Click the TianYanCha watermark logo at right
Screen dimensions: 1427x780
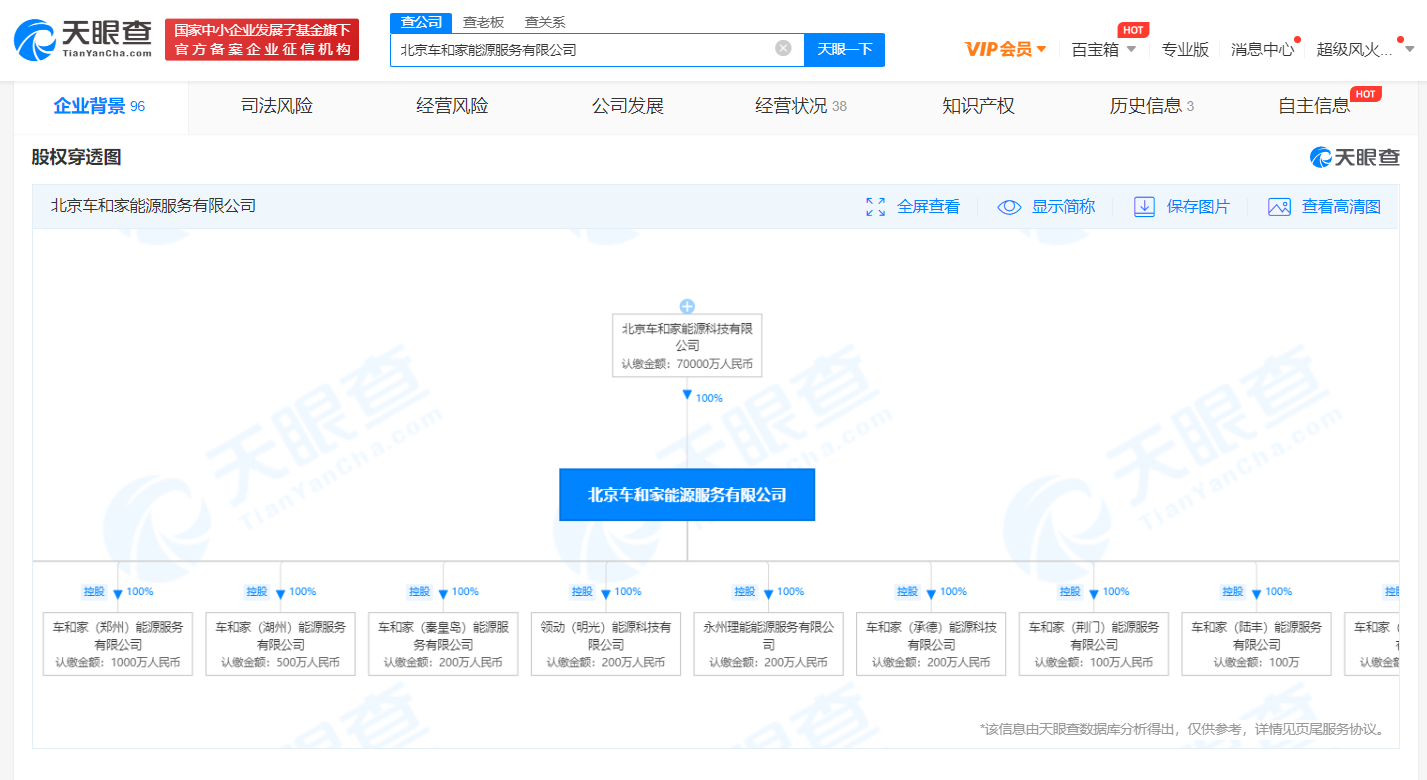point(1355,157)
